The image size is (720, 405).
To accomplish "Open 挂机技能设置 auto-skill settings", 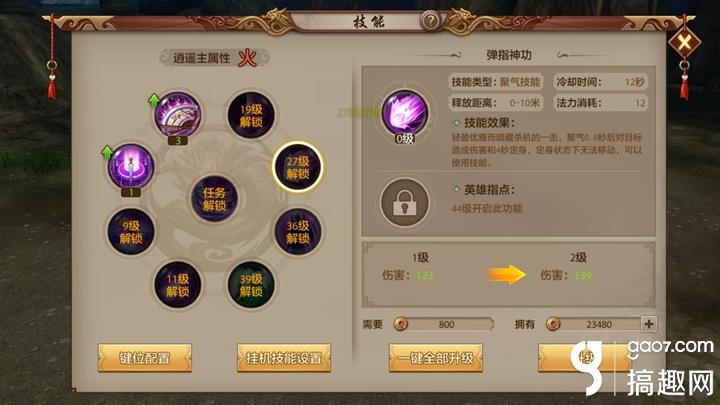I will (284, 358).
